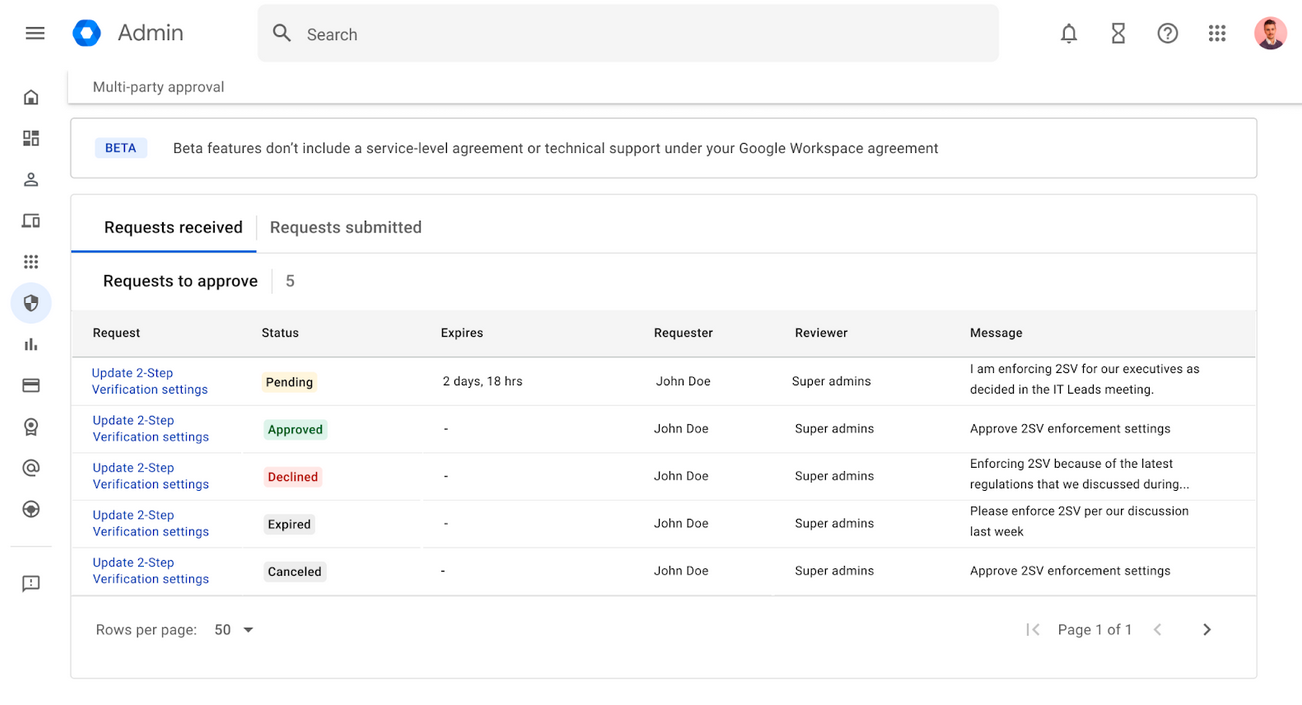1302x705 pixels.
Task: Click the notifications bell icon
Action: point(1068,33)
